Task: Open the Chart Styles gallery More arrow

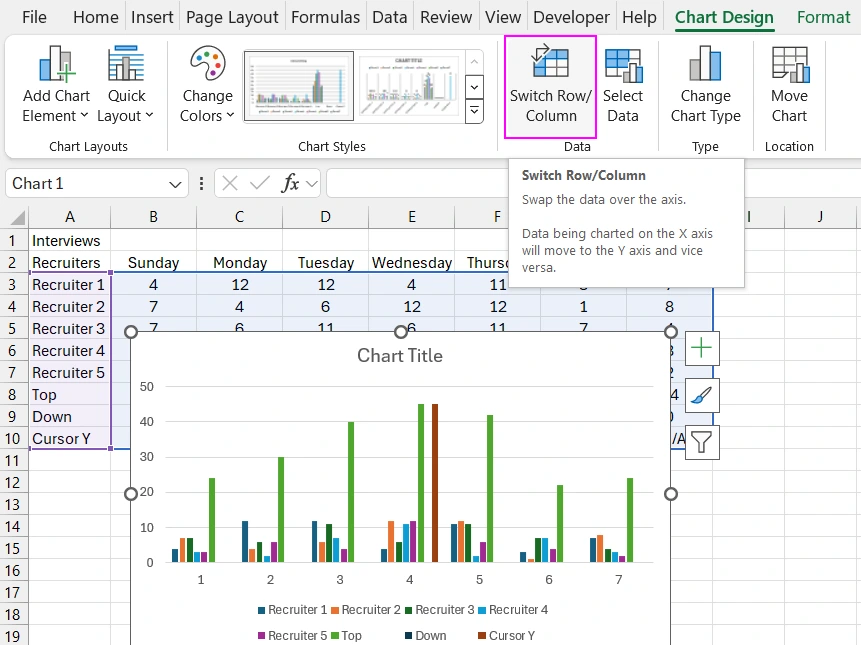Action: pos(474,111)
